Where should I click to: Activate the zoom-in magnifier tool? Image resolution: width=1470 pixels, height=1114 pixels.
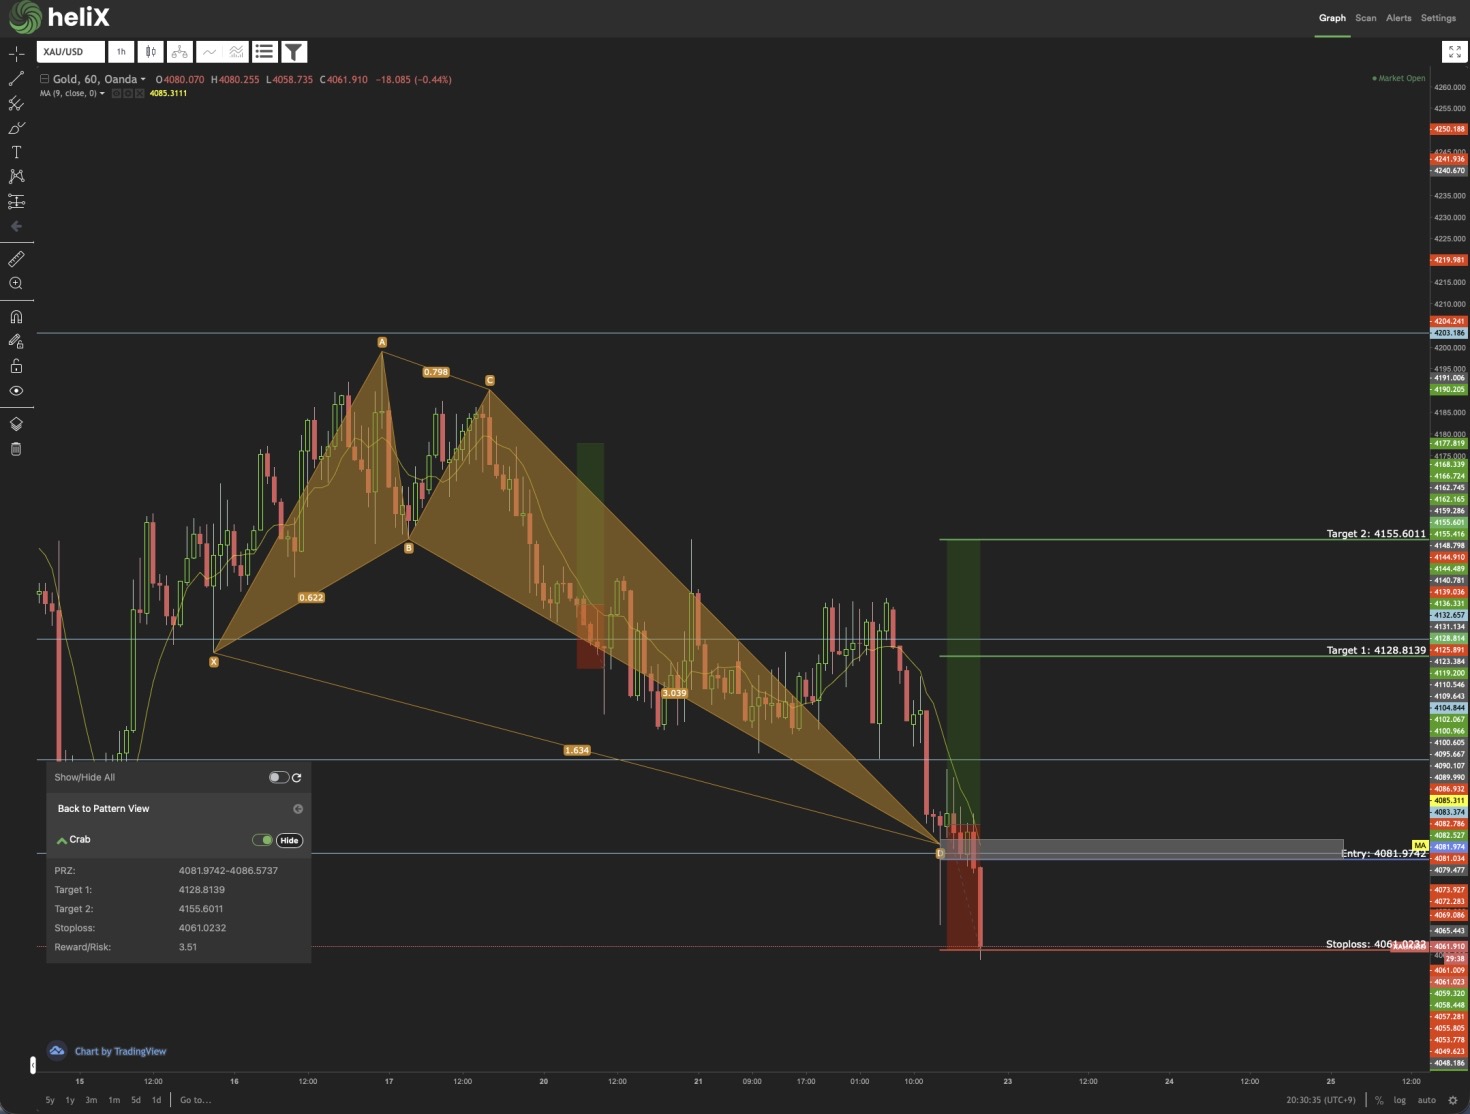tap(16, 284)
